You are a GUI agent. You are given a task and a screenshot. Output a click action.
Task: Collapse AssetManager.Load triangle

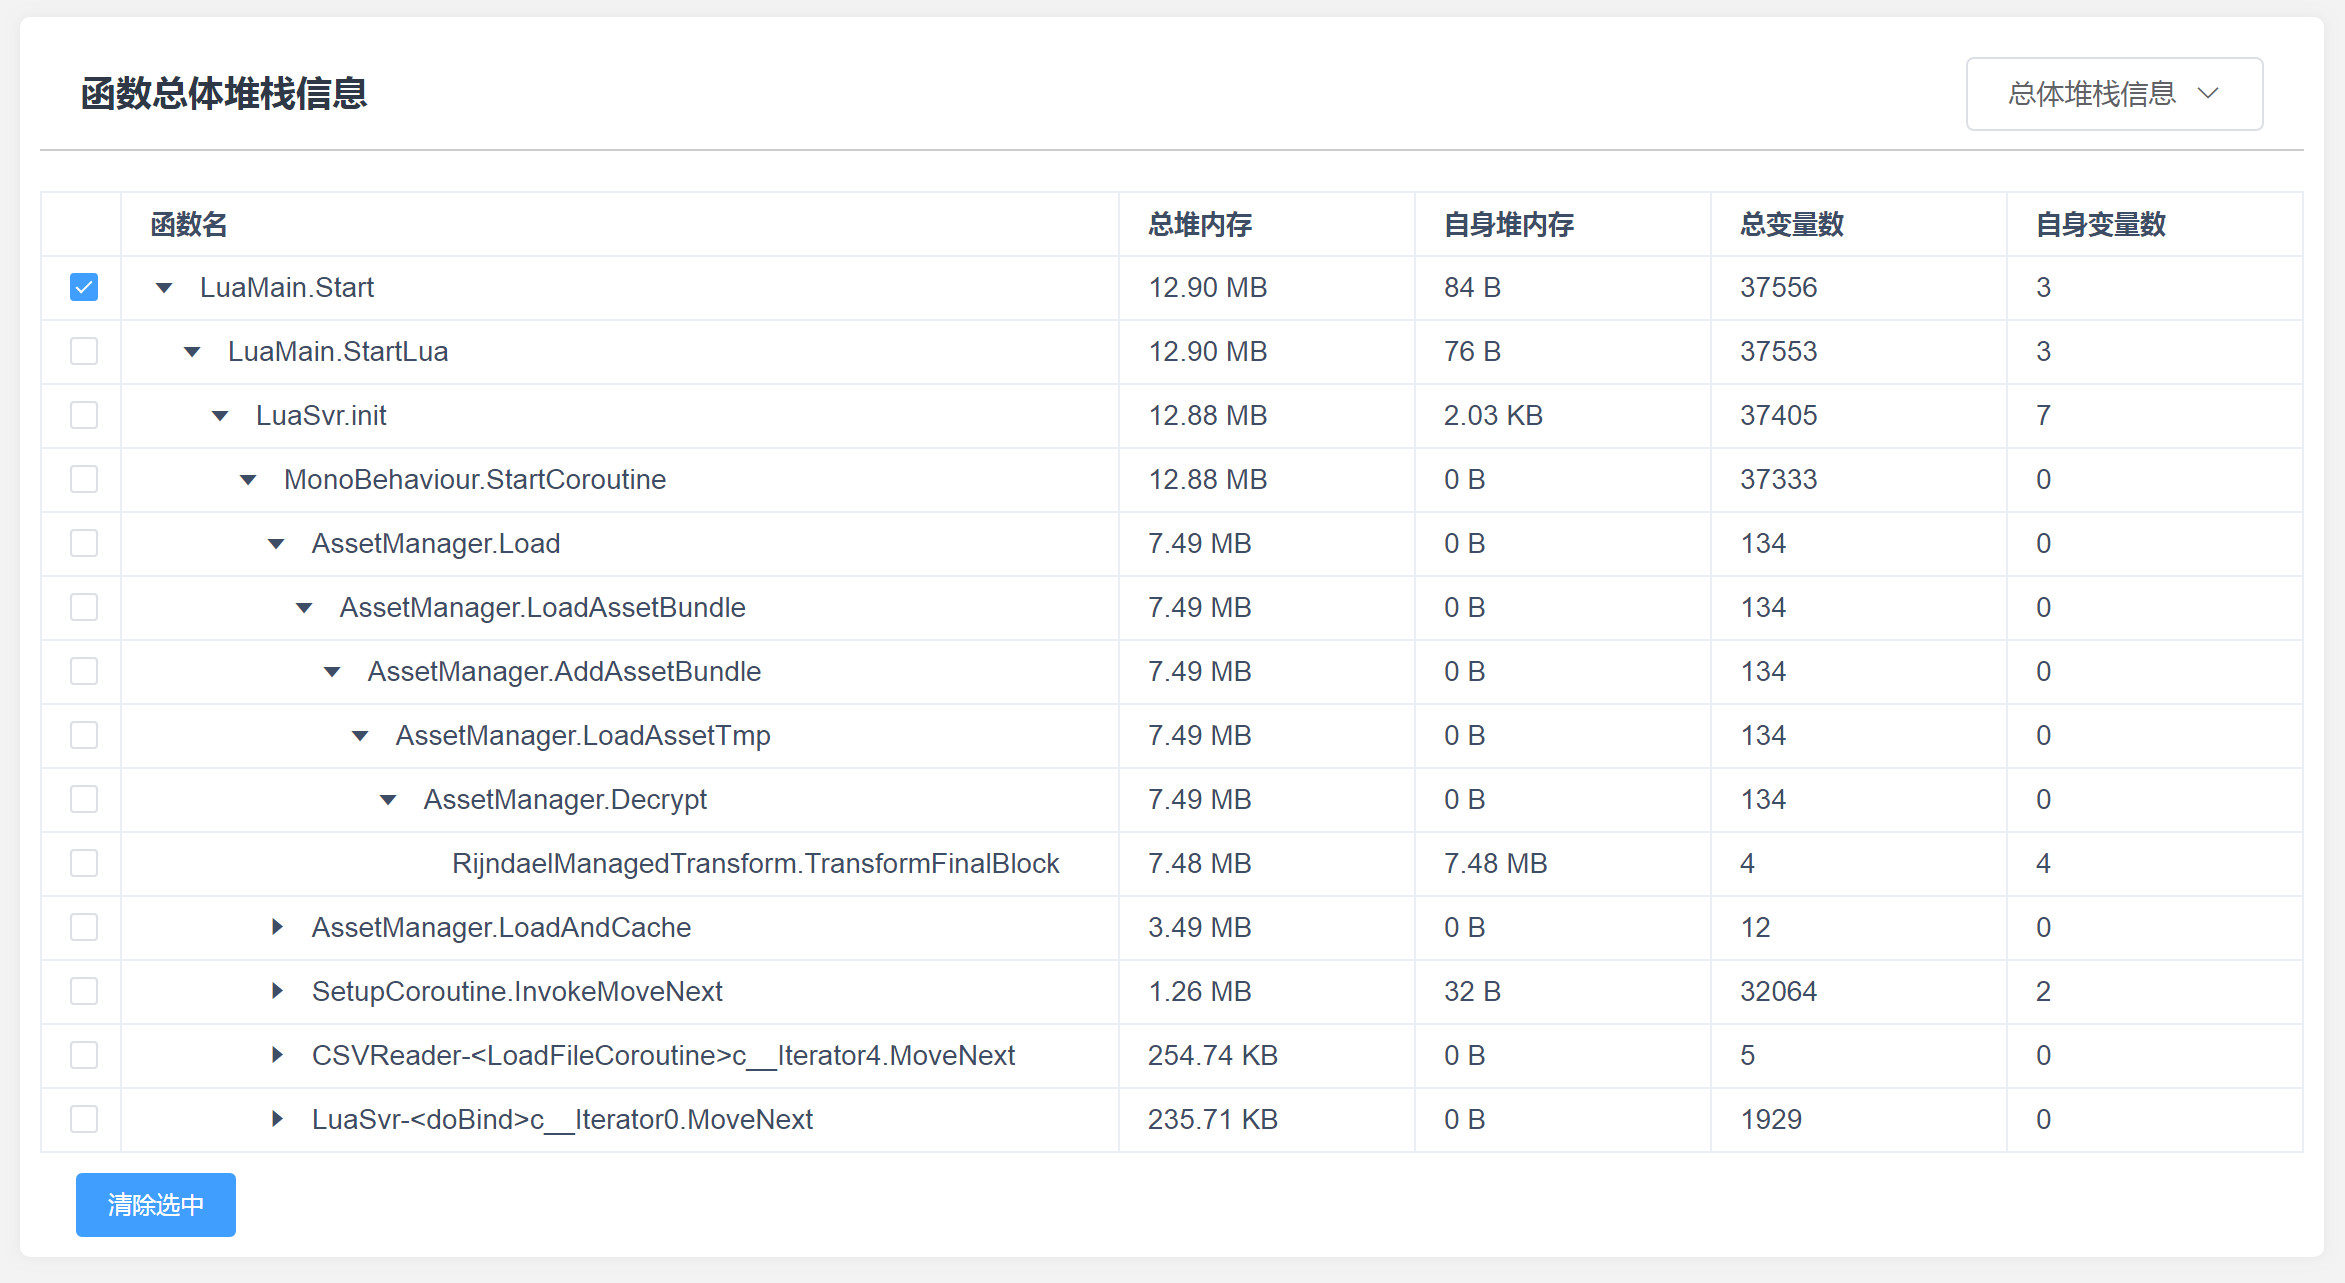click(x=276, y=544)
